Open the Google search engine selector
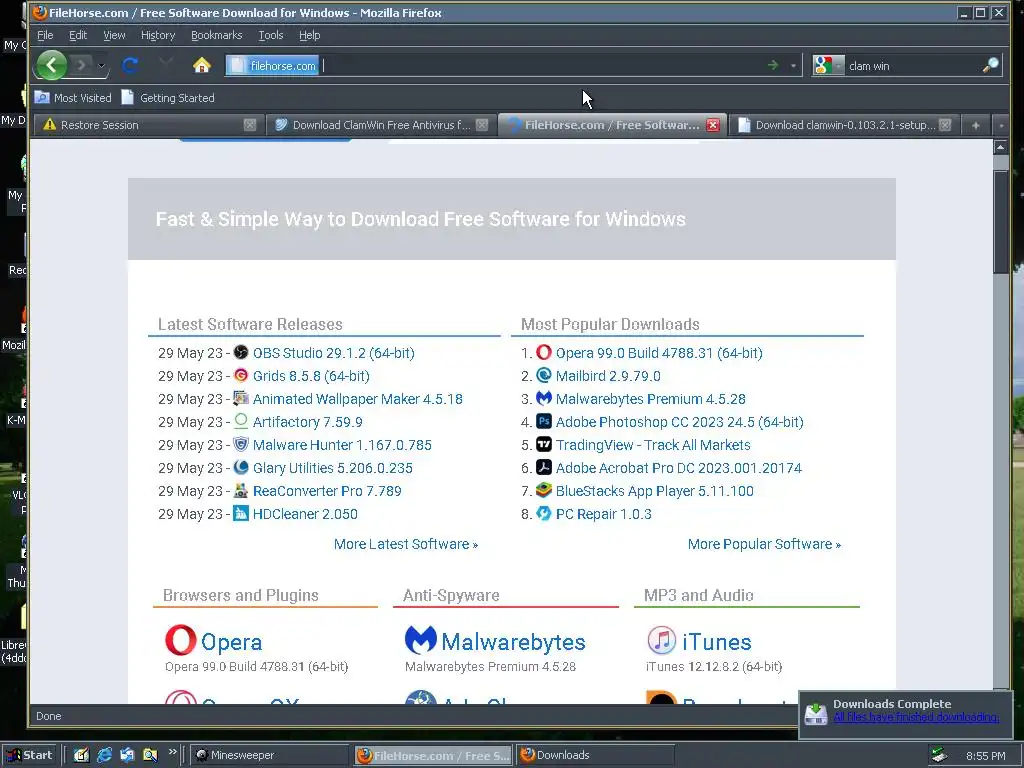Screen dimensions: 1024x768 (x=828, y=65)
